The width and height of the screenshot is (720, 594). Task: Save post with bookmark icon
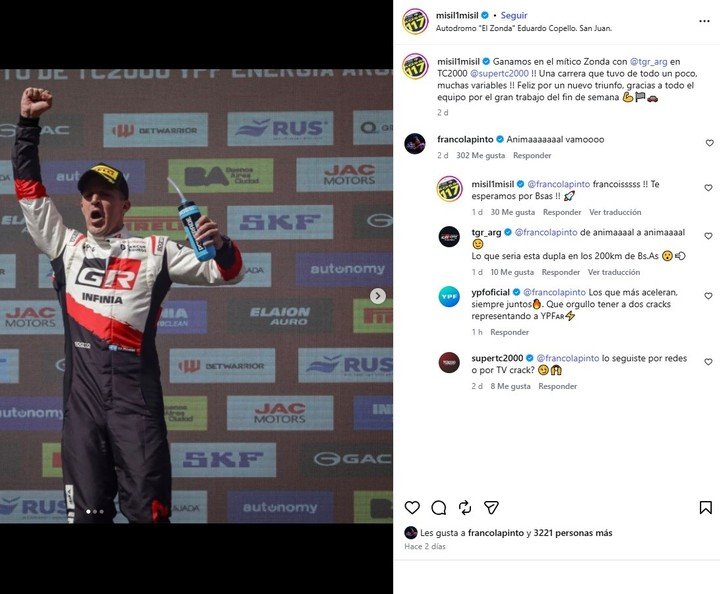click(x=705, y=507)
